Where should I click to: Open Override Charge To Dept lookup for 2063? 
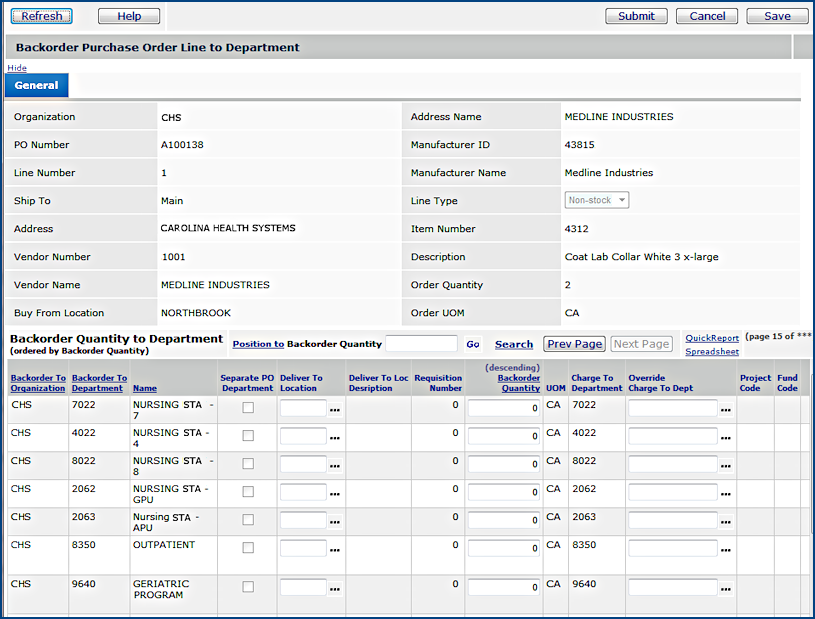point(726,522)
